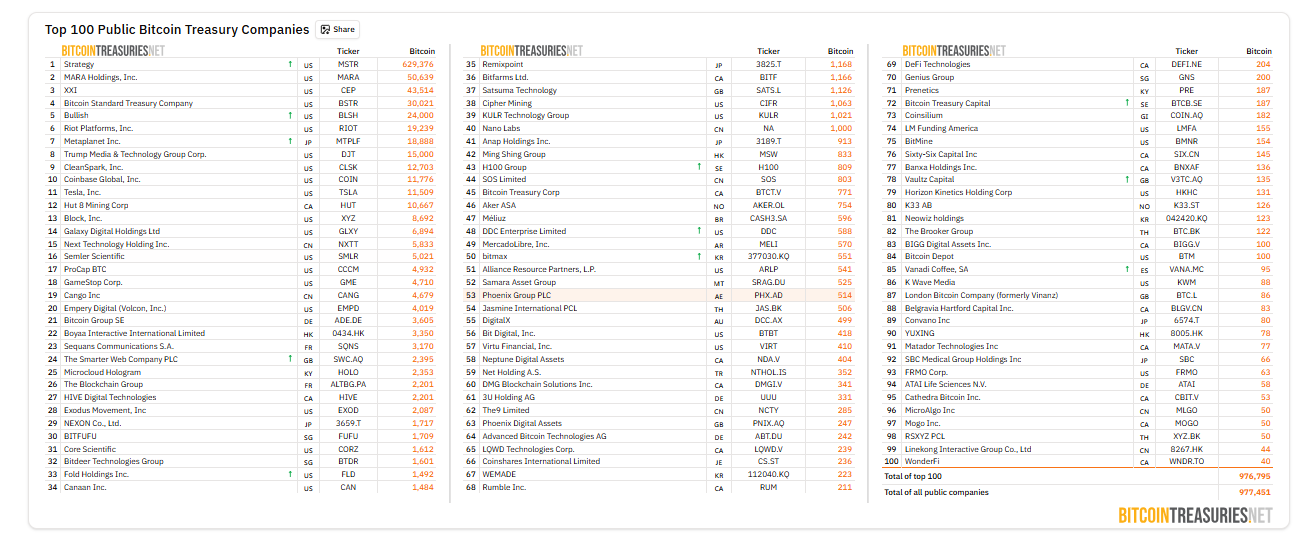Click Trump Media & Technology Group Corp.

135,154
